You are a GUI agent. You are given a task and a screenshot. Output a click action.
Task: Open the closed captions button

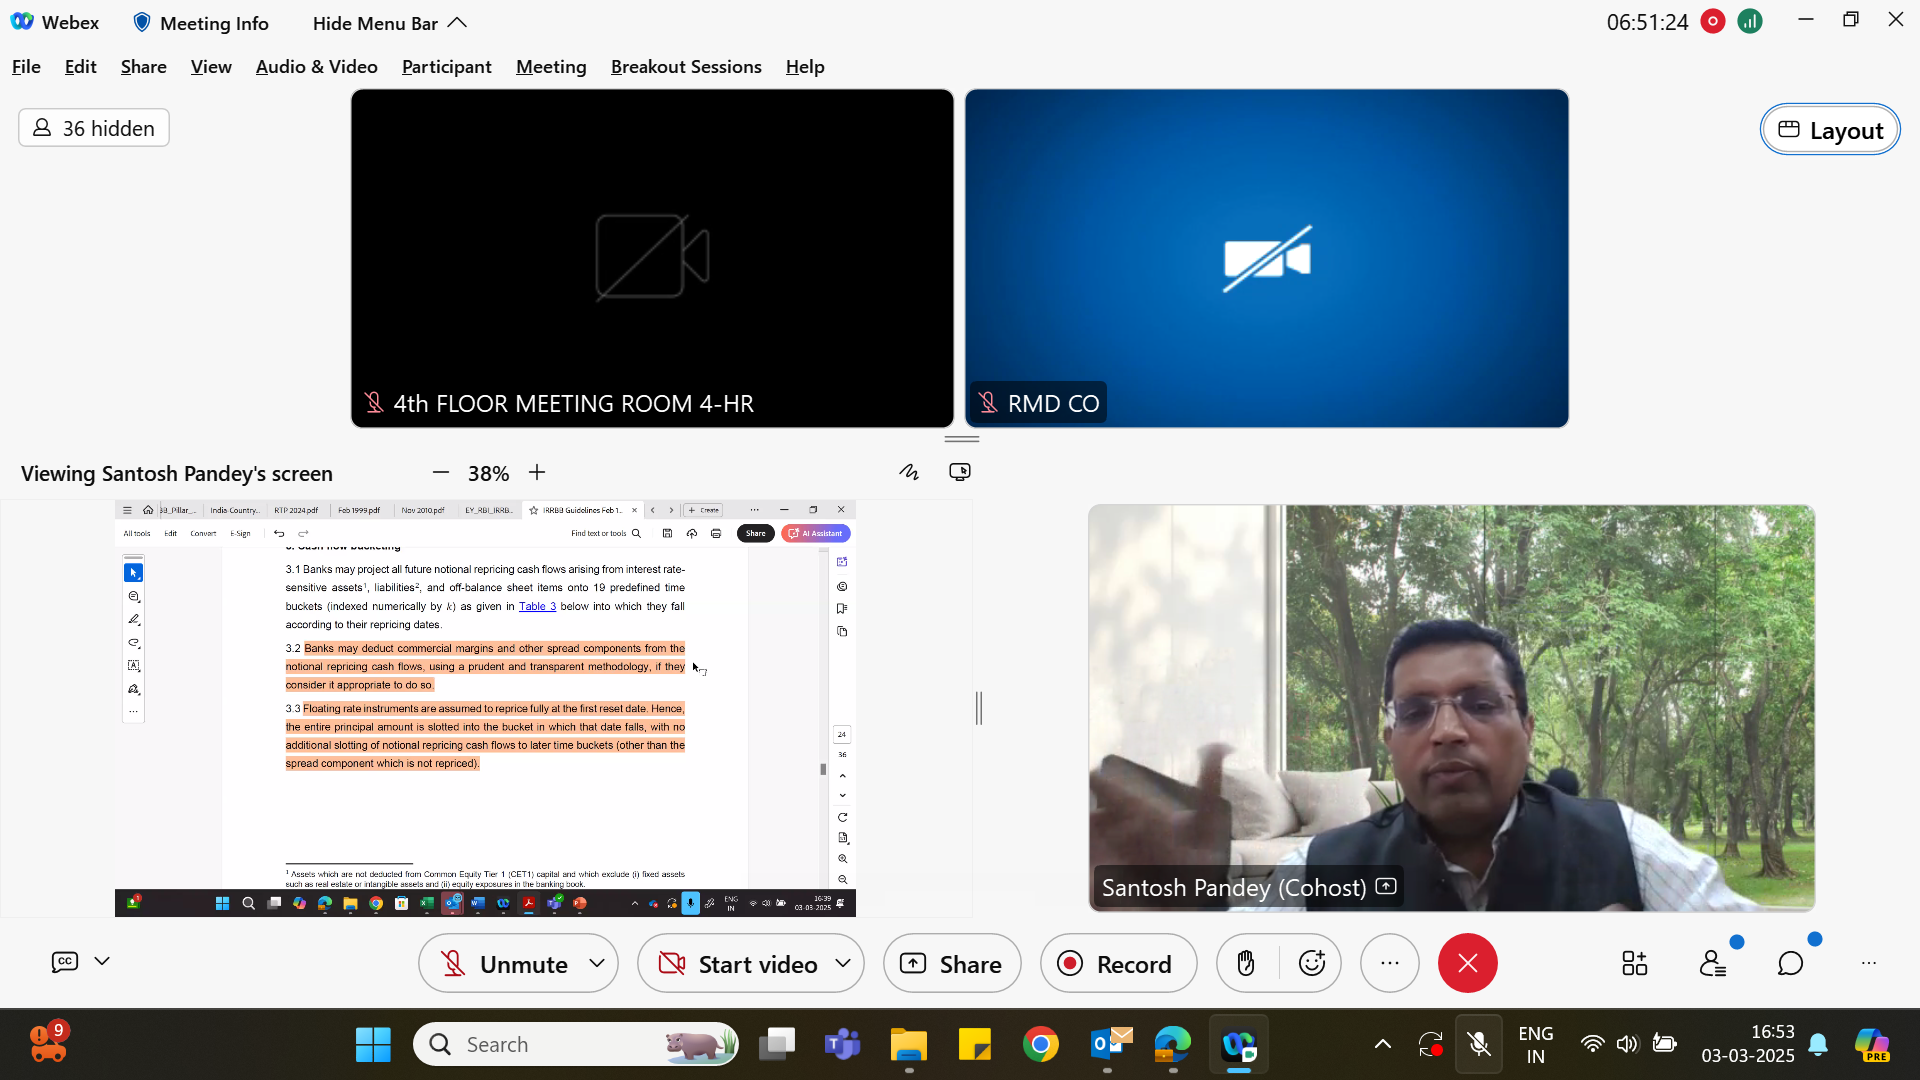pyautogui.click(x=65, y=962)
